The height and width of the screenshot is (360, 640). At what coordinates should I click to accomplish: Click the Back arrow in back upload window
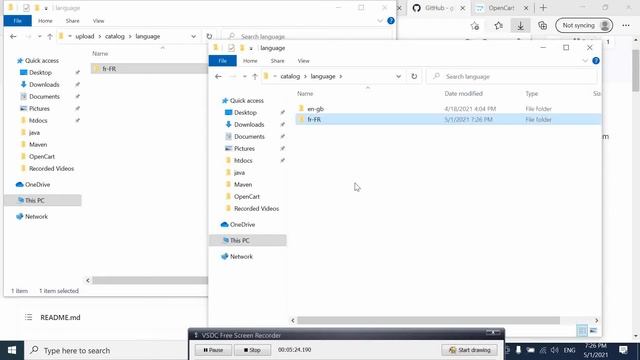click(x=13, y=36)
